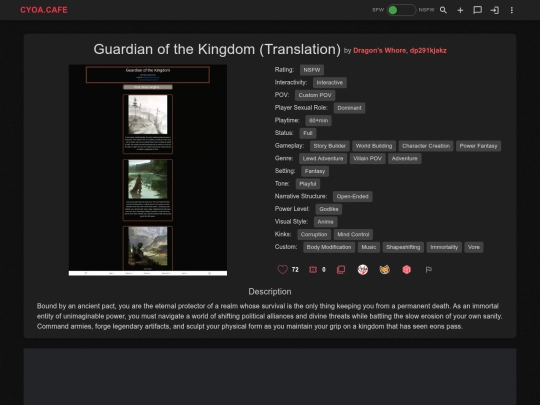
Task: Open author dp291kjakz profile
Action: [x=428, y=51]
